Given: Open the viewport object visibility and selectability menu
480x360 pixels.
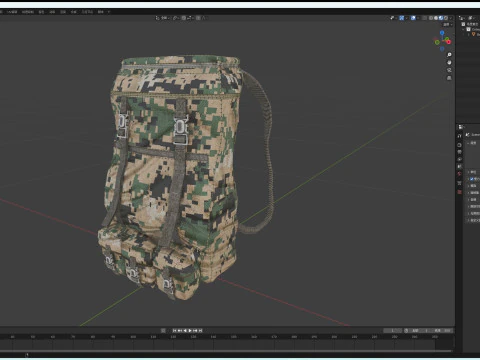Looking at the screenshot, I should 392,18.
